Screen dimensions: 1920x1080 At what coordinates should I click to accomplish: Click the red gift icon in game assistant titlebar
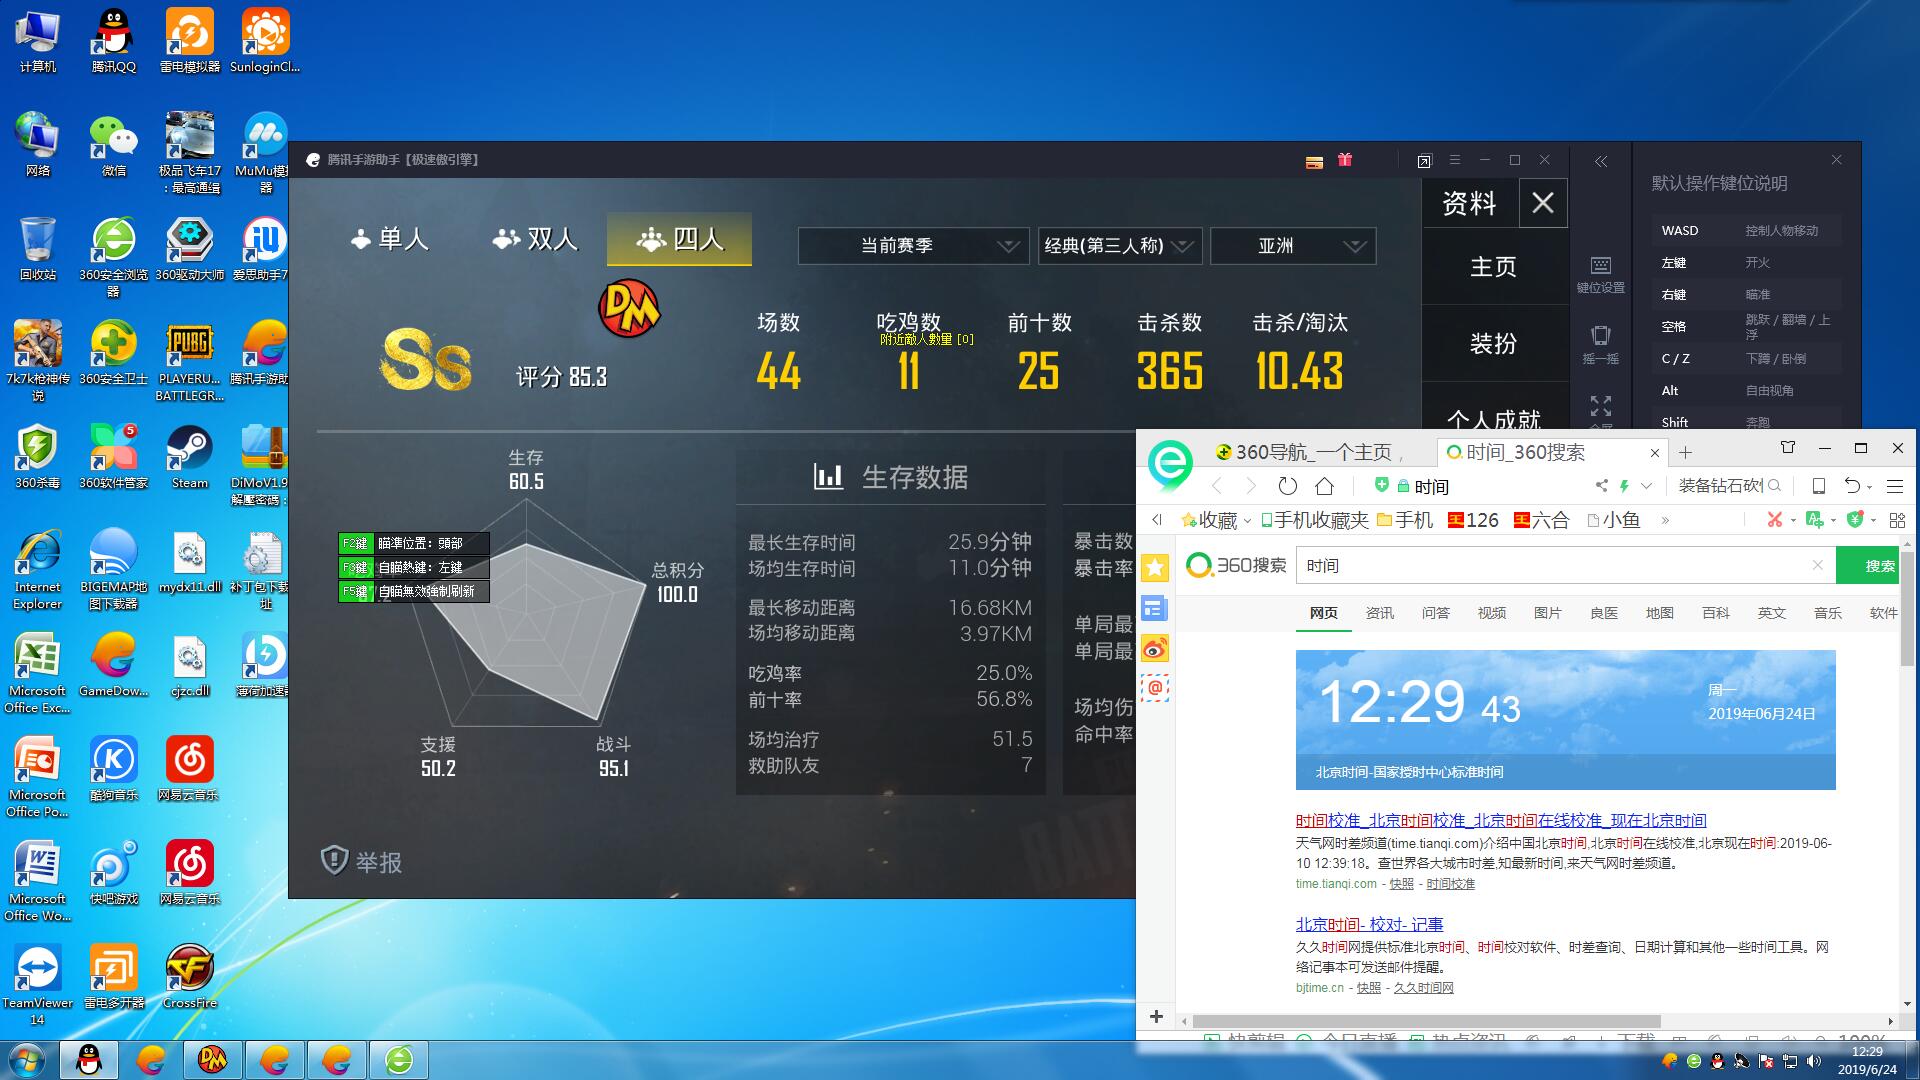pos(1345,160)
